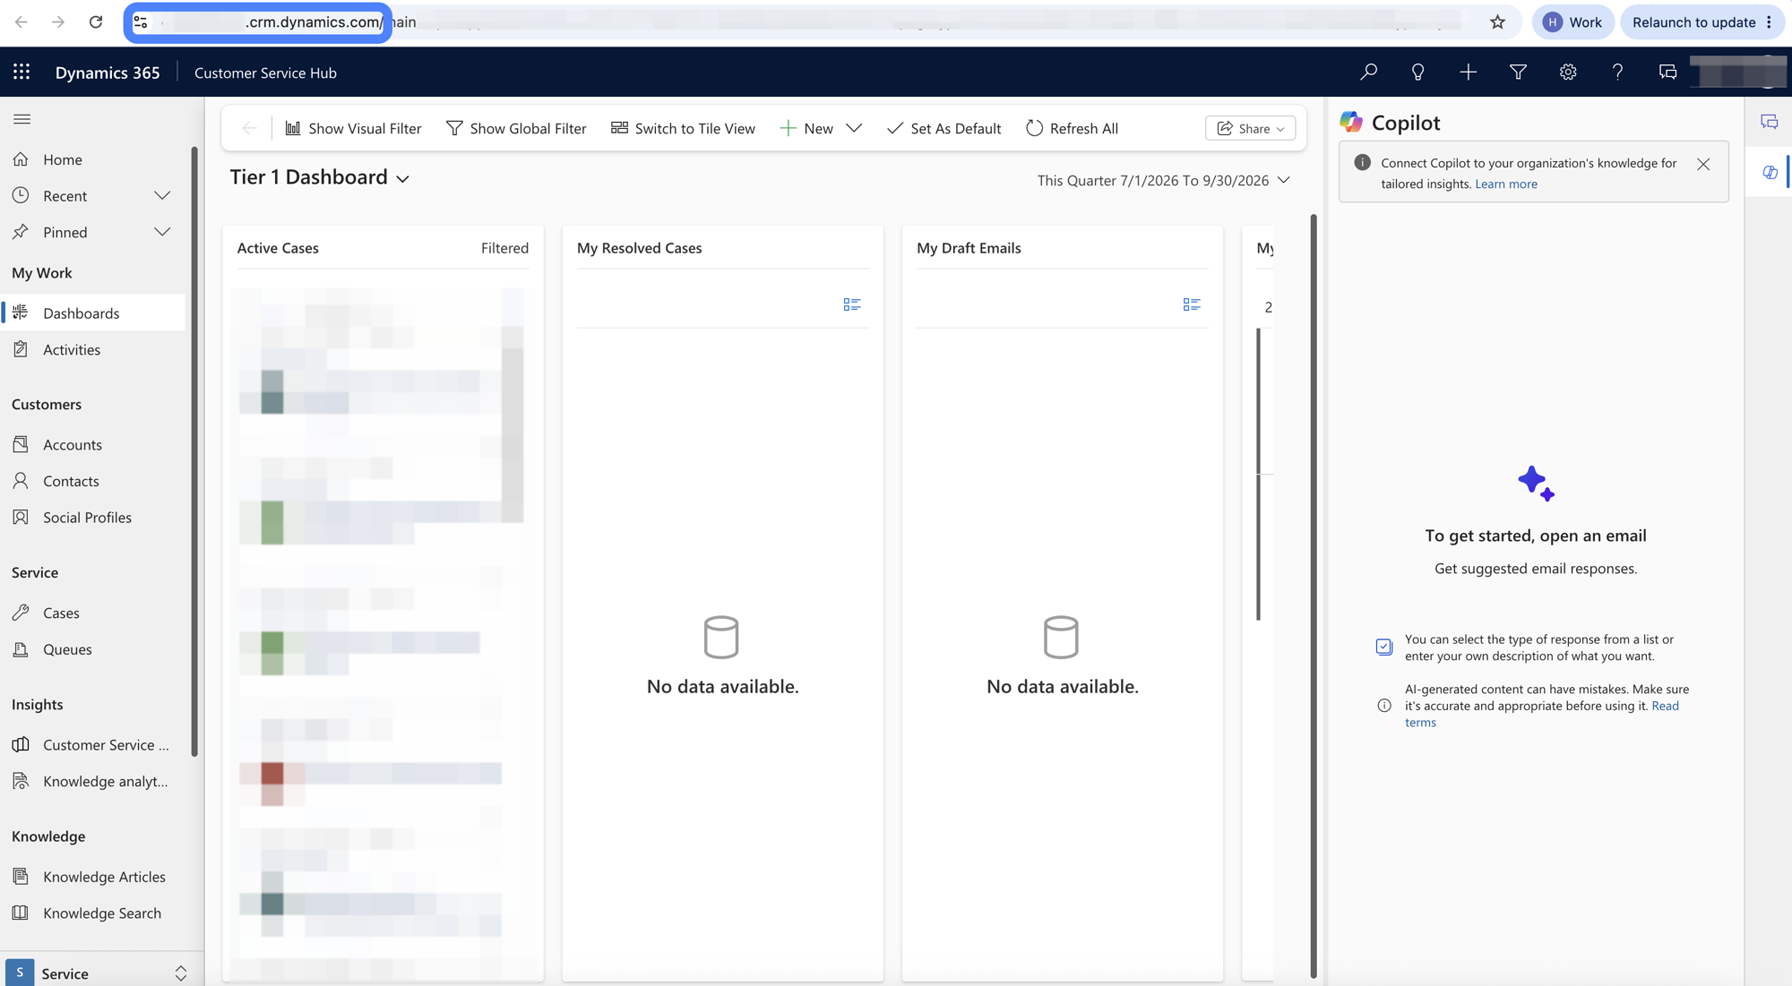This screenshot has width=1792, height=986.
Task: Click Refresh All
Action: pos(1072,128)
